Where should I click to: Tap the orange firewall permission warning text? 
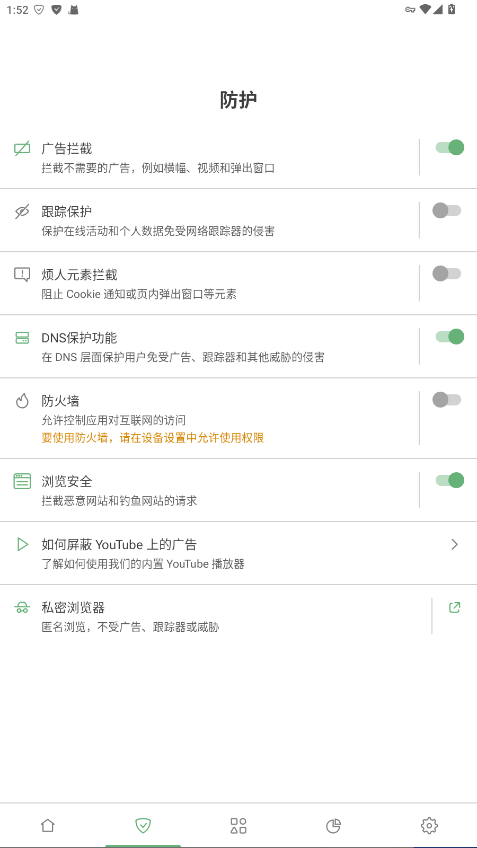[153, 438]
